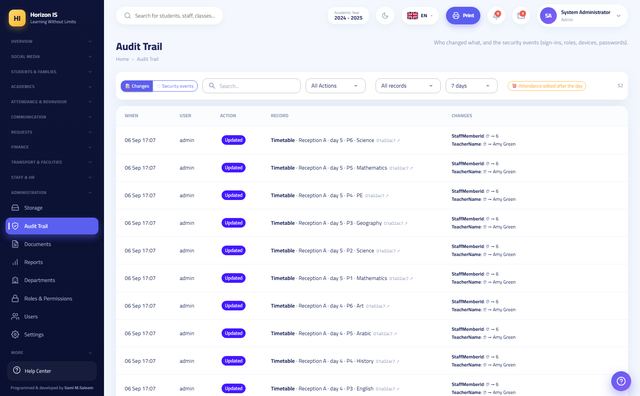Expand the Overview sidebar section

tap(51, 41)
